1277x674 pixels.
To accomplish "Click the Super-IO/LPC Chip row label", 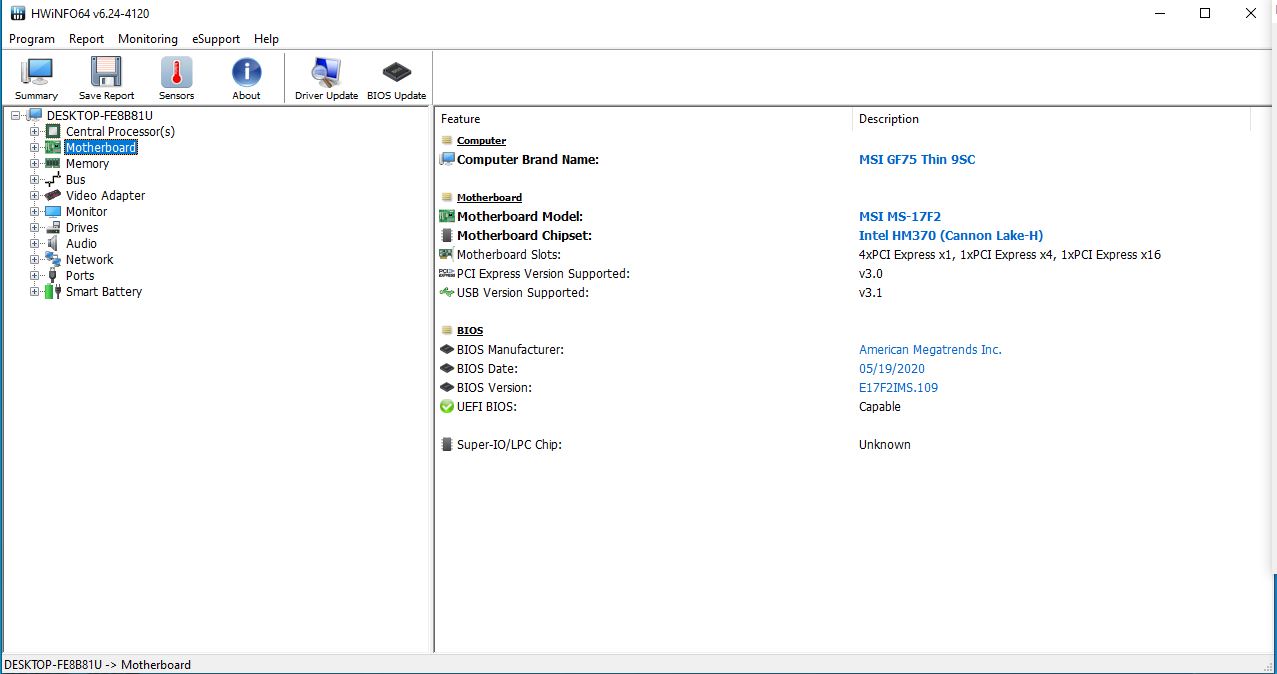I will (509, 444).
